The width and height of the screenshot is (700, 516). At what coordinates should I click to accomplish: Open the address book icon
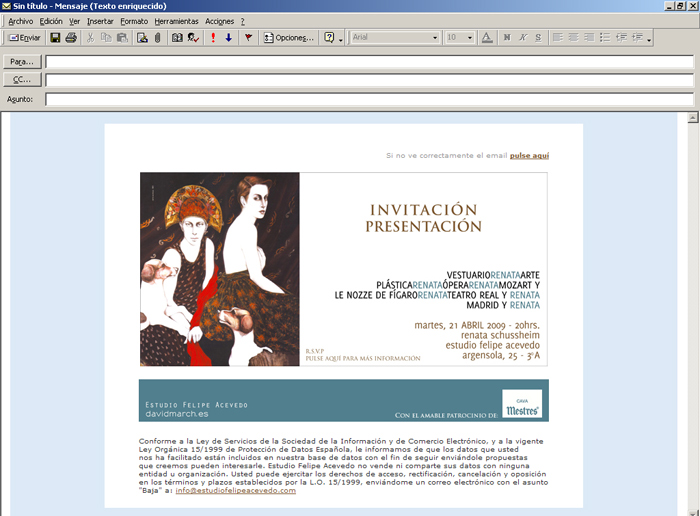pyautogui.click(x=177, y=38)
